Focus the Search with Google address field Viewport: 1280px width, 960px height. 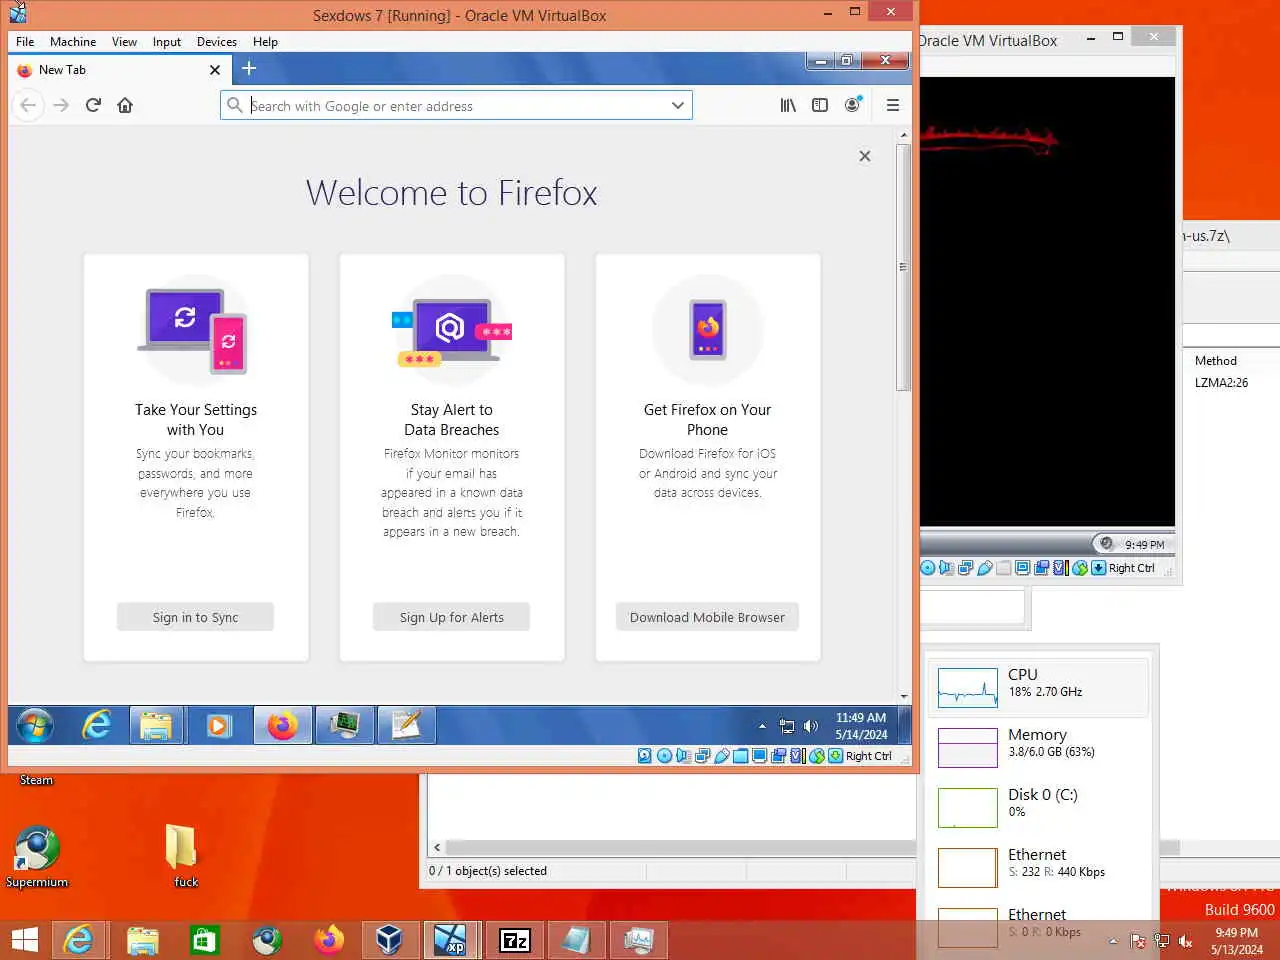pos(456,105)
